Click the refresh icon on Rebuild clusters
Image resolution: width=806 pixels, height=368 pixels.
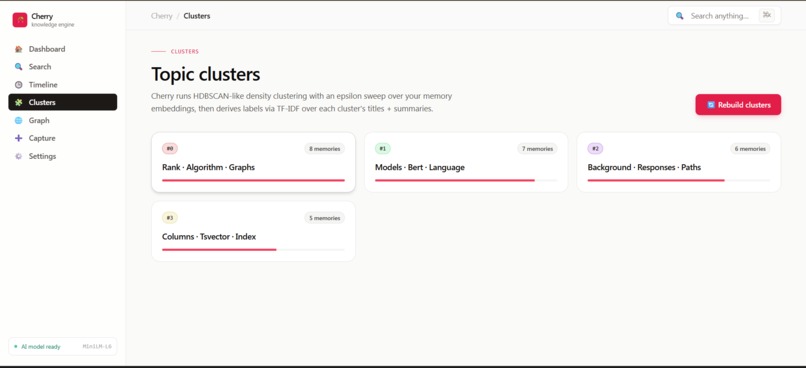[711, 105]
